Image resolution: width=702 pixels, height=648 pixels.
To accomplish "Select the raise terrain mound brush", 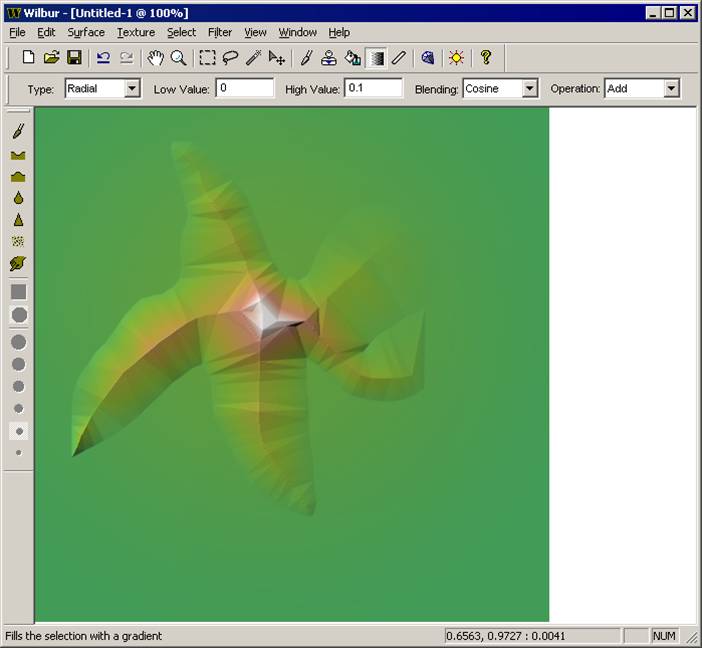I will pyautogui.click(x=18, y=176).
